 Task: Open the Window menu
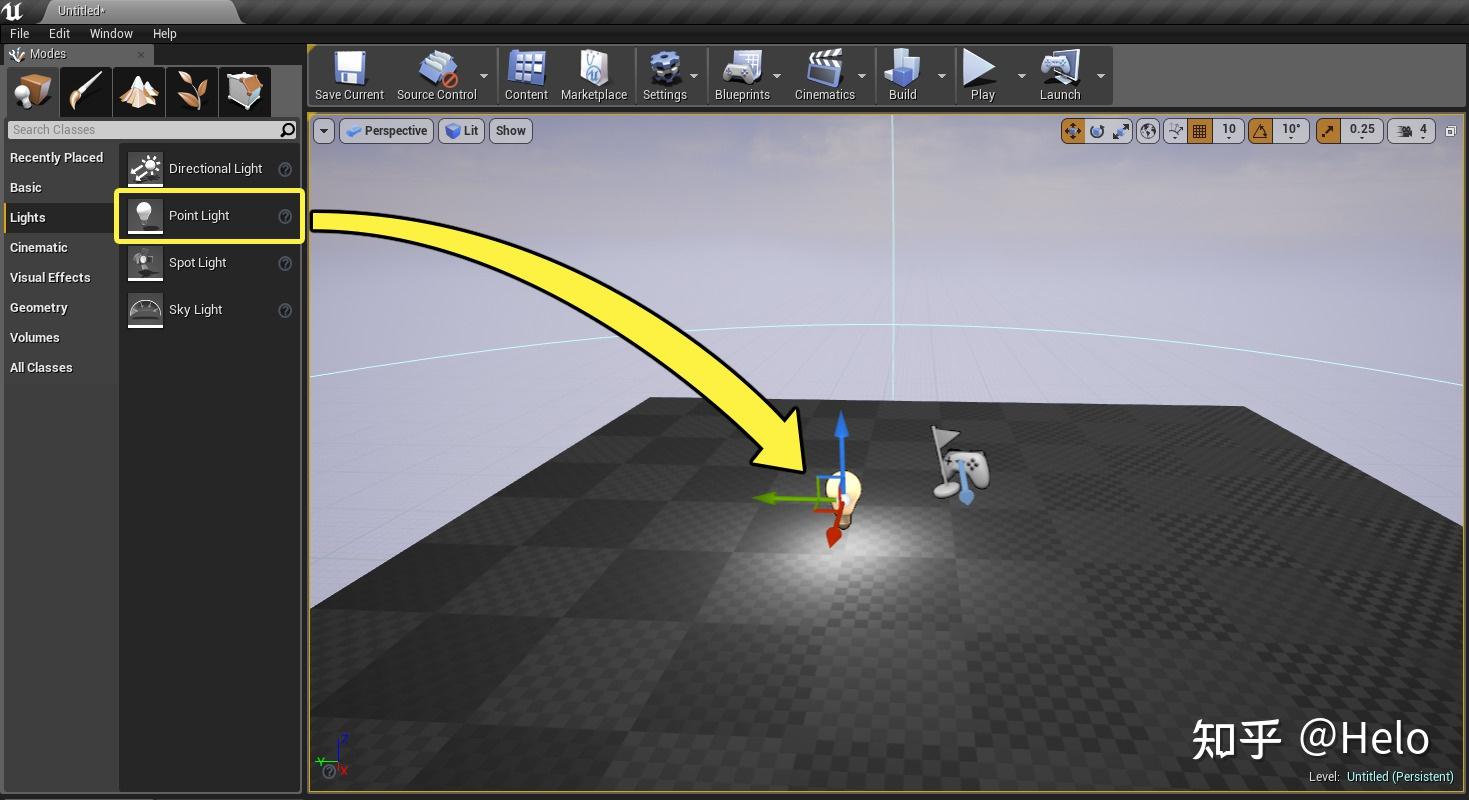coord(110,33)
